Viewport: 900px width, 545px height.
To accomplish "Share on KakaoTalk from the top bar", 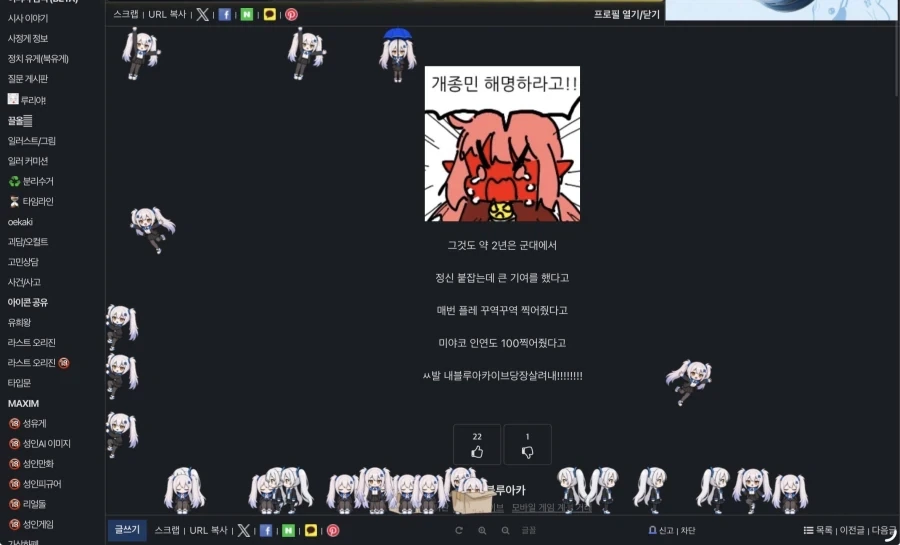I will tap(269, 14).
